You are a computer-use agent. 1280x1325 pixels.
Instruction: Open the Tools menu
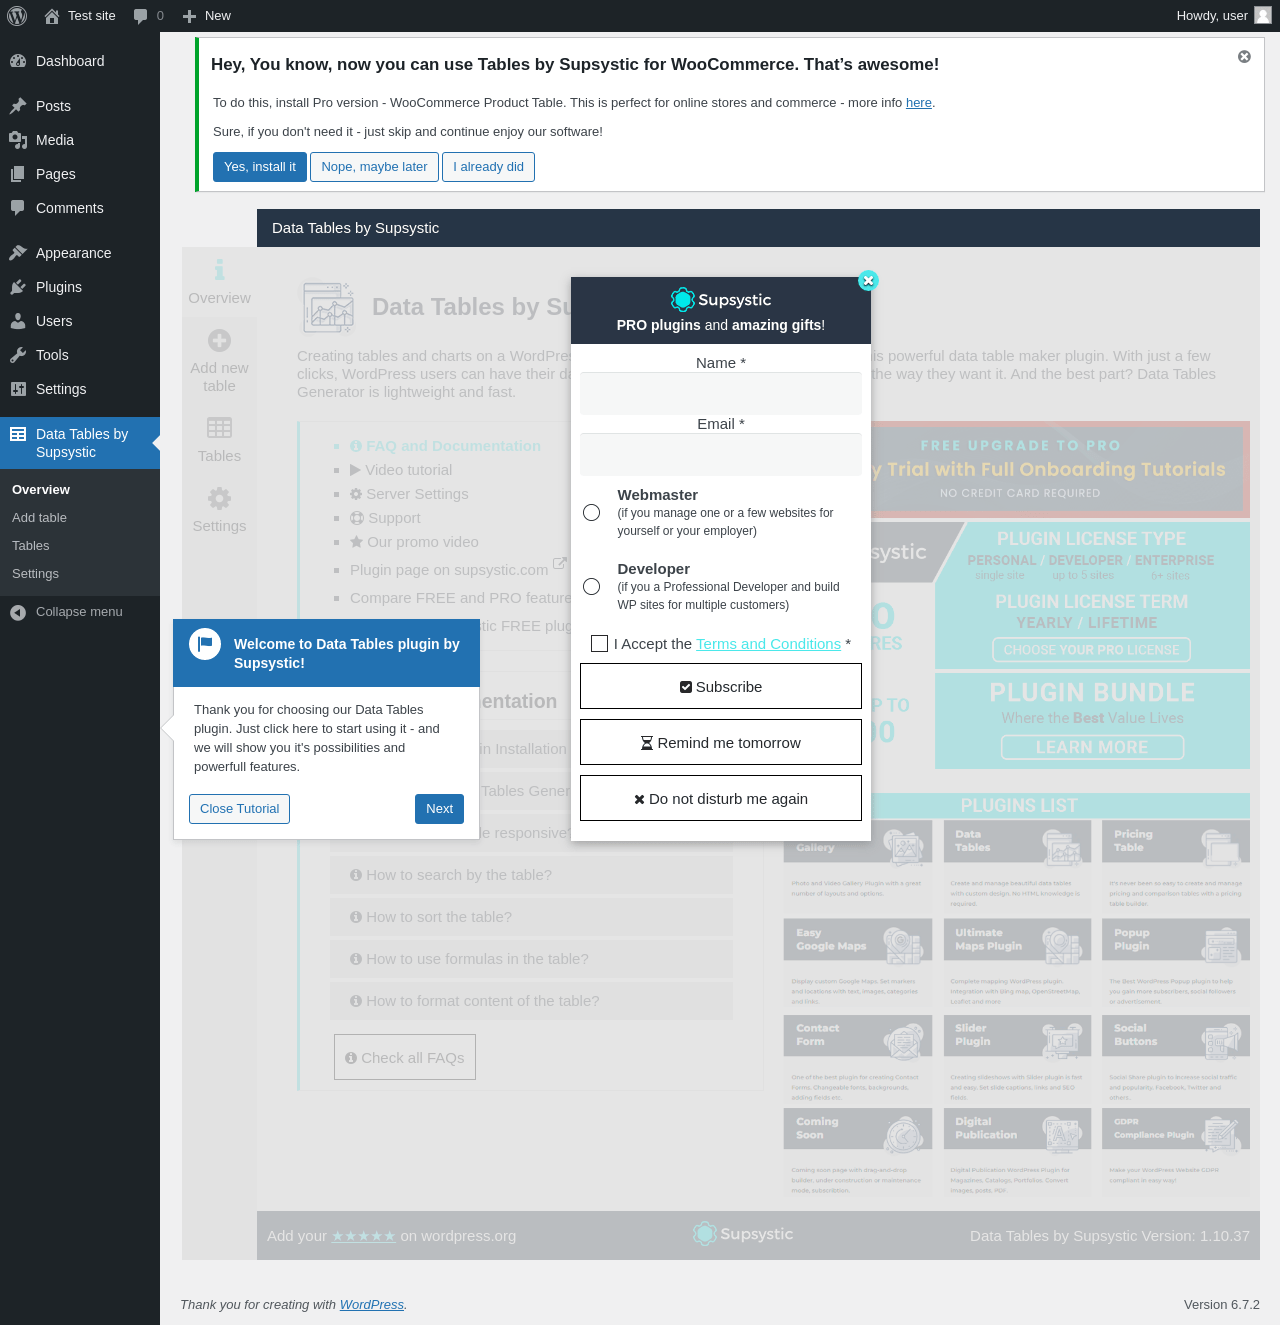[80, 355]
